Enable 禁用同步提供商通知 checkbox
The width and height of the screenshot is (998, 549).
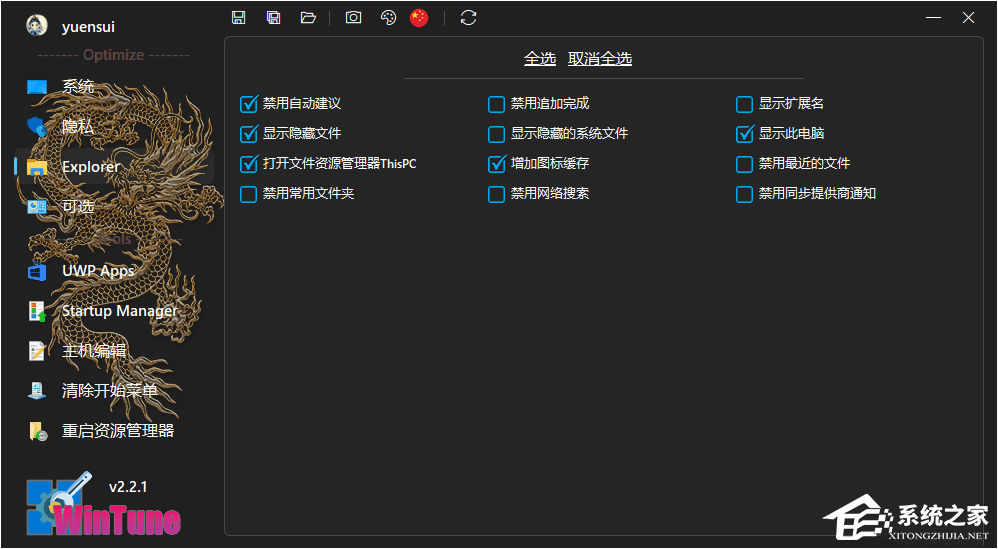point(744,194)
